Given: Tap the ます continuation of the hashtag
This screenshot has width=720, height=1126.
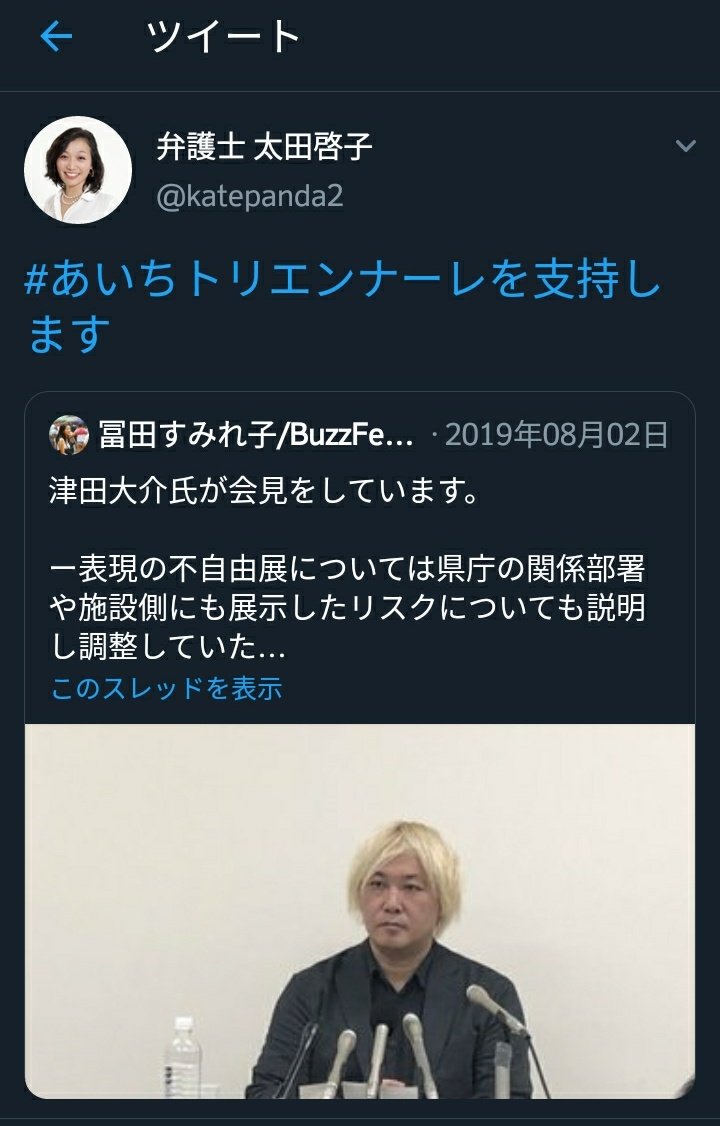Looking at the screenshot, I should click(x=69, y=335).
